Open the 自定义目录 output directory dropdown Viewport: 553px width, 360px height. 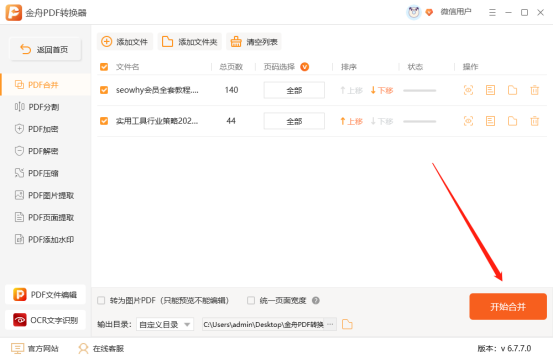pyautogui.click(x=165, y=324)
